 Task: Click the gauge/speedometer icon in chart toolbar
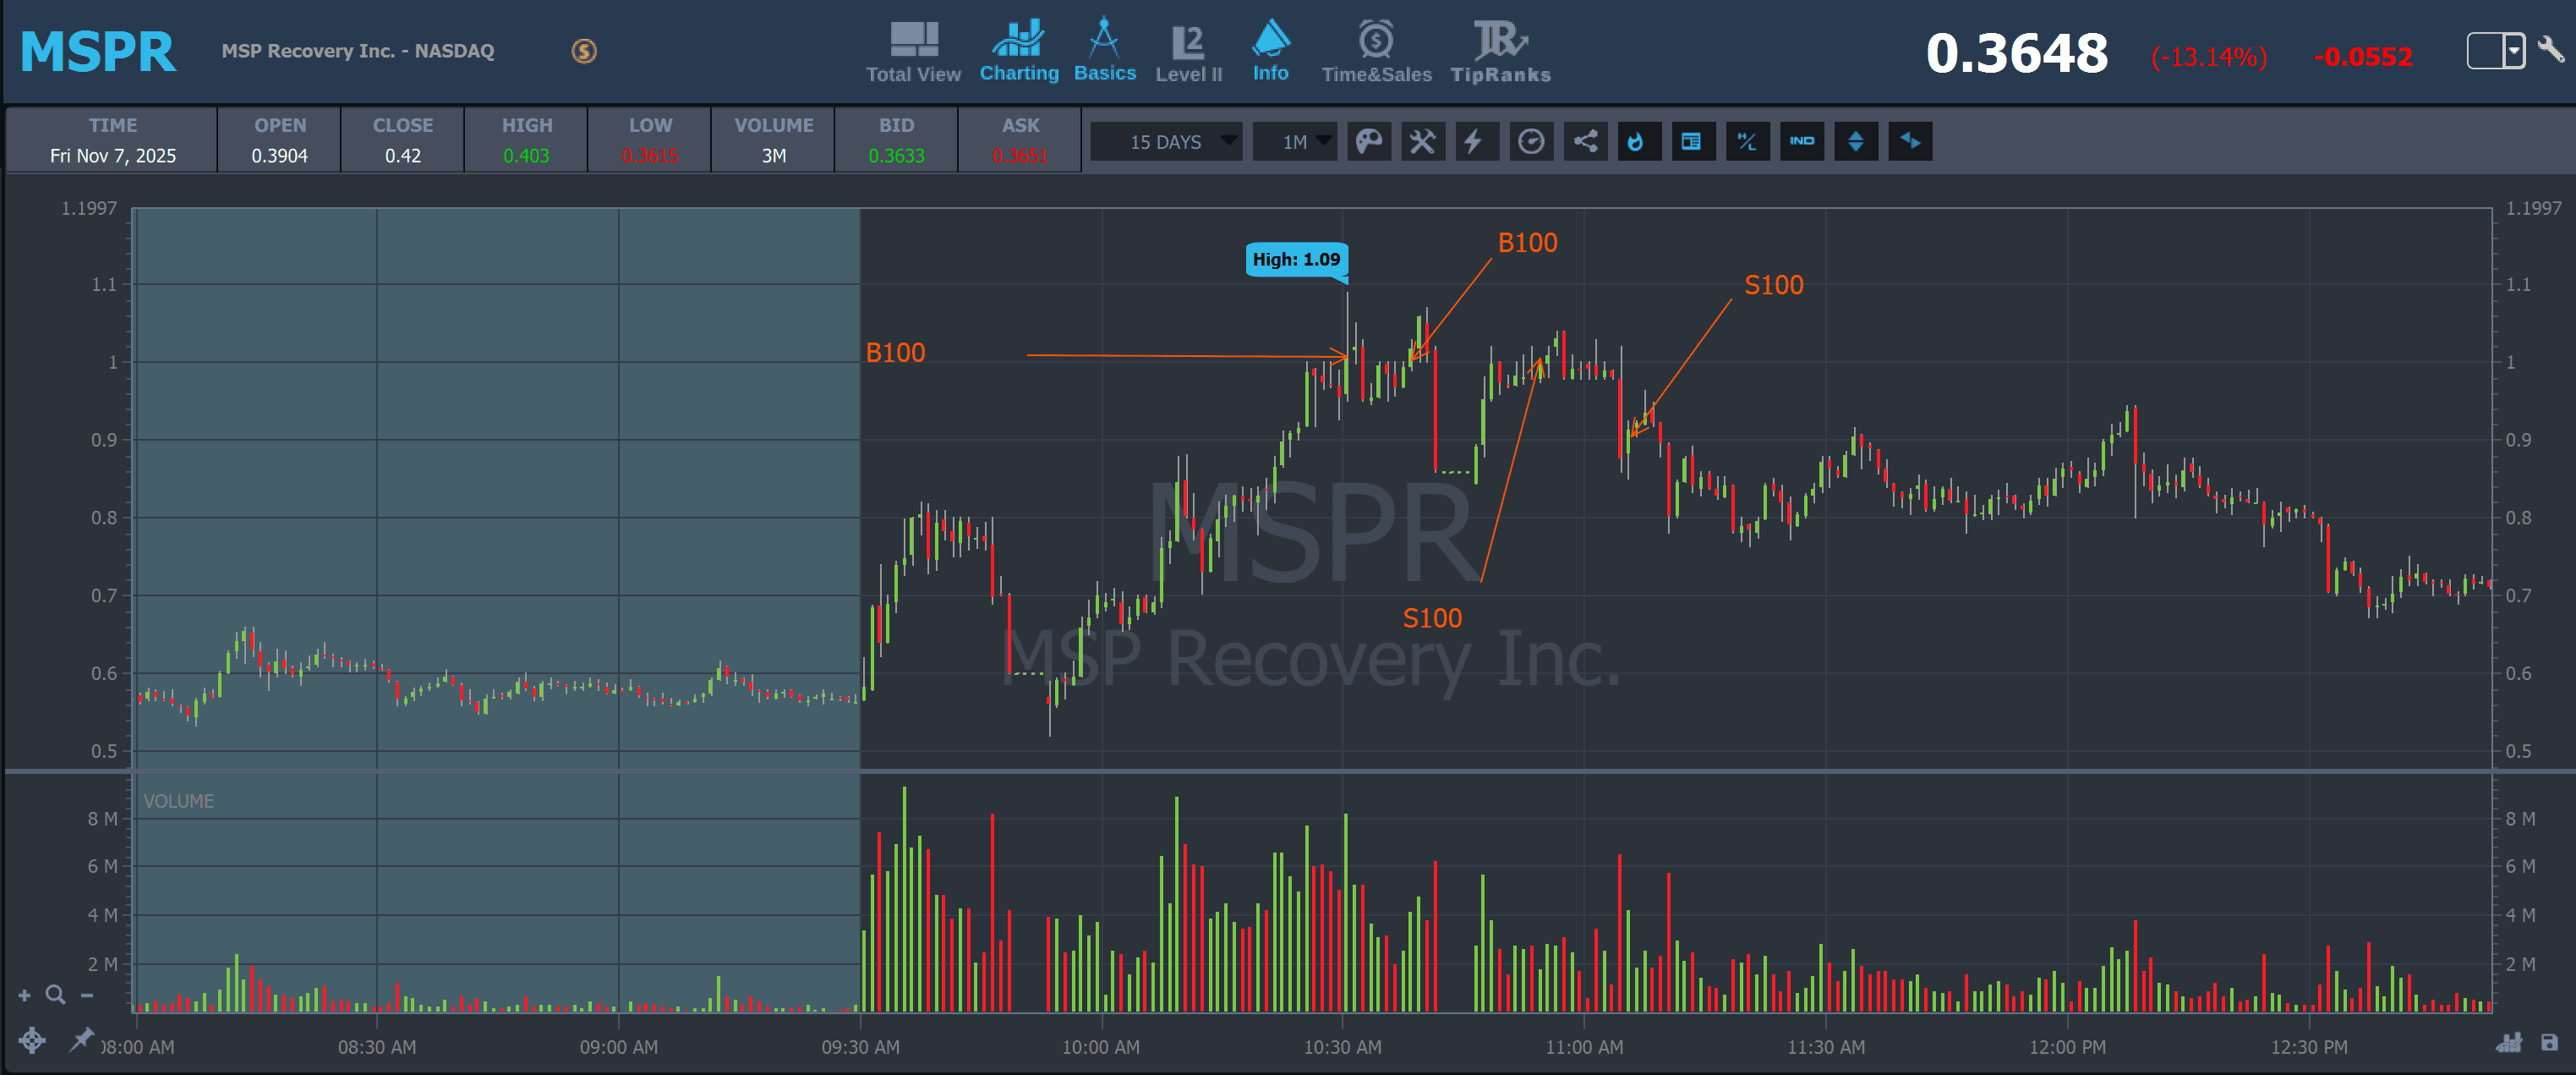pos(1530,142)
